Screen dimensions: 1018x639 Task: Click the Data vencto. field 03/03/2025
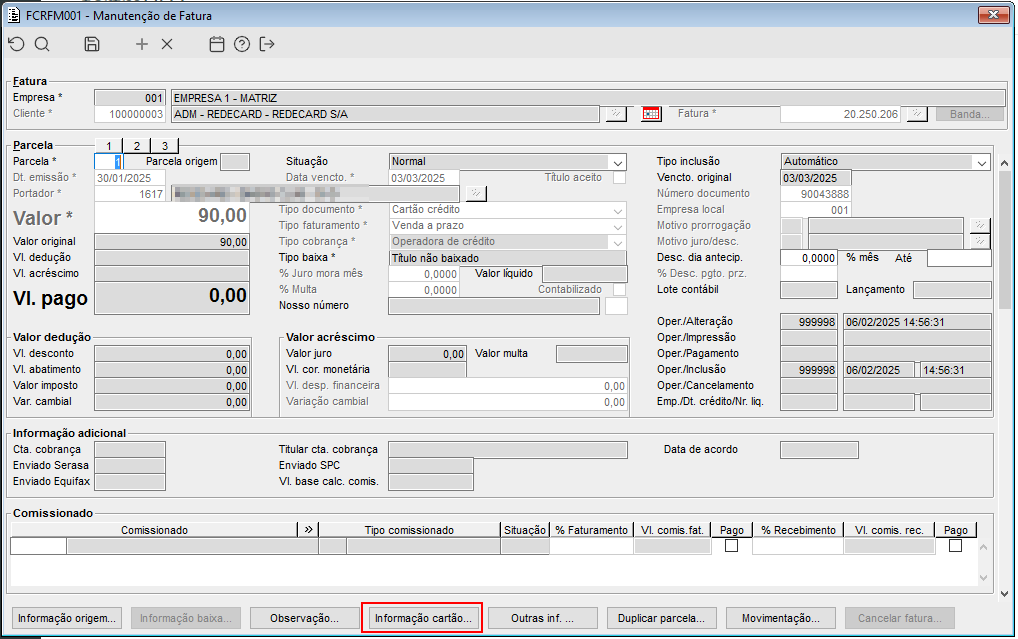point(424,178)
